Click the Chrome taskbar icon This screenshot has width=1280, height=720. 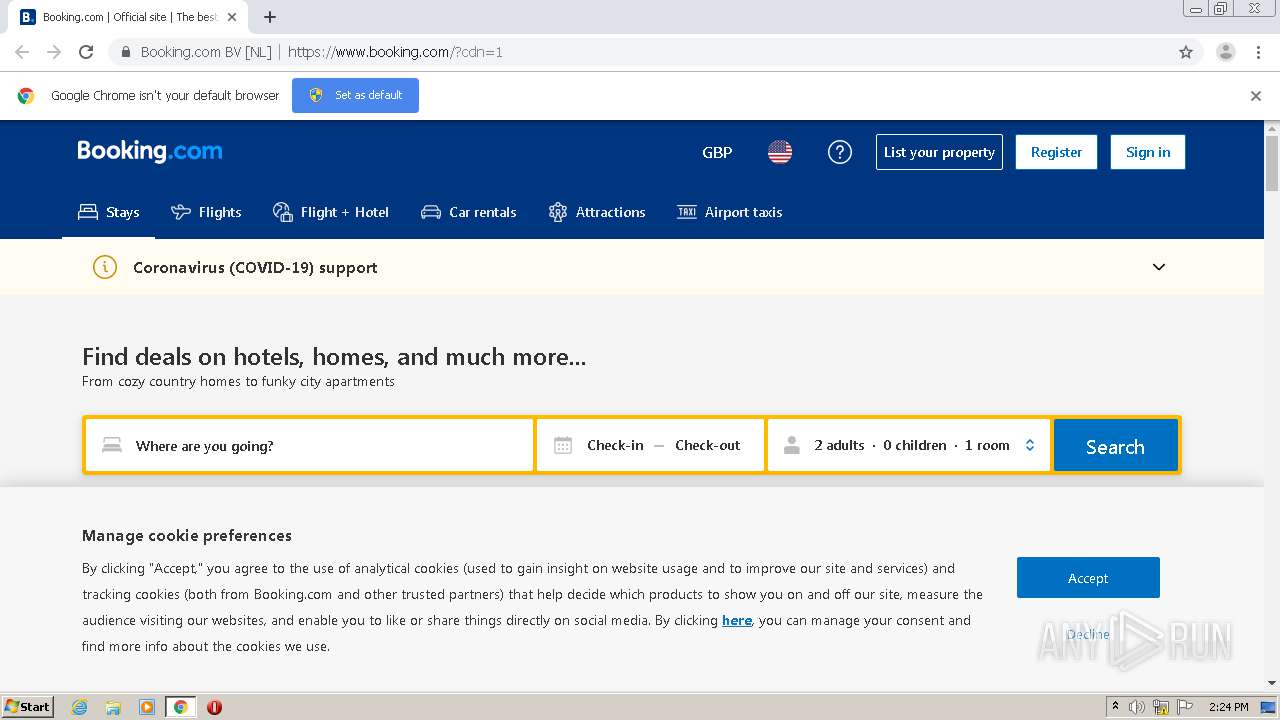[181, 707]
